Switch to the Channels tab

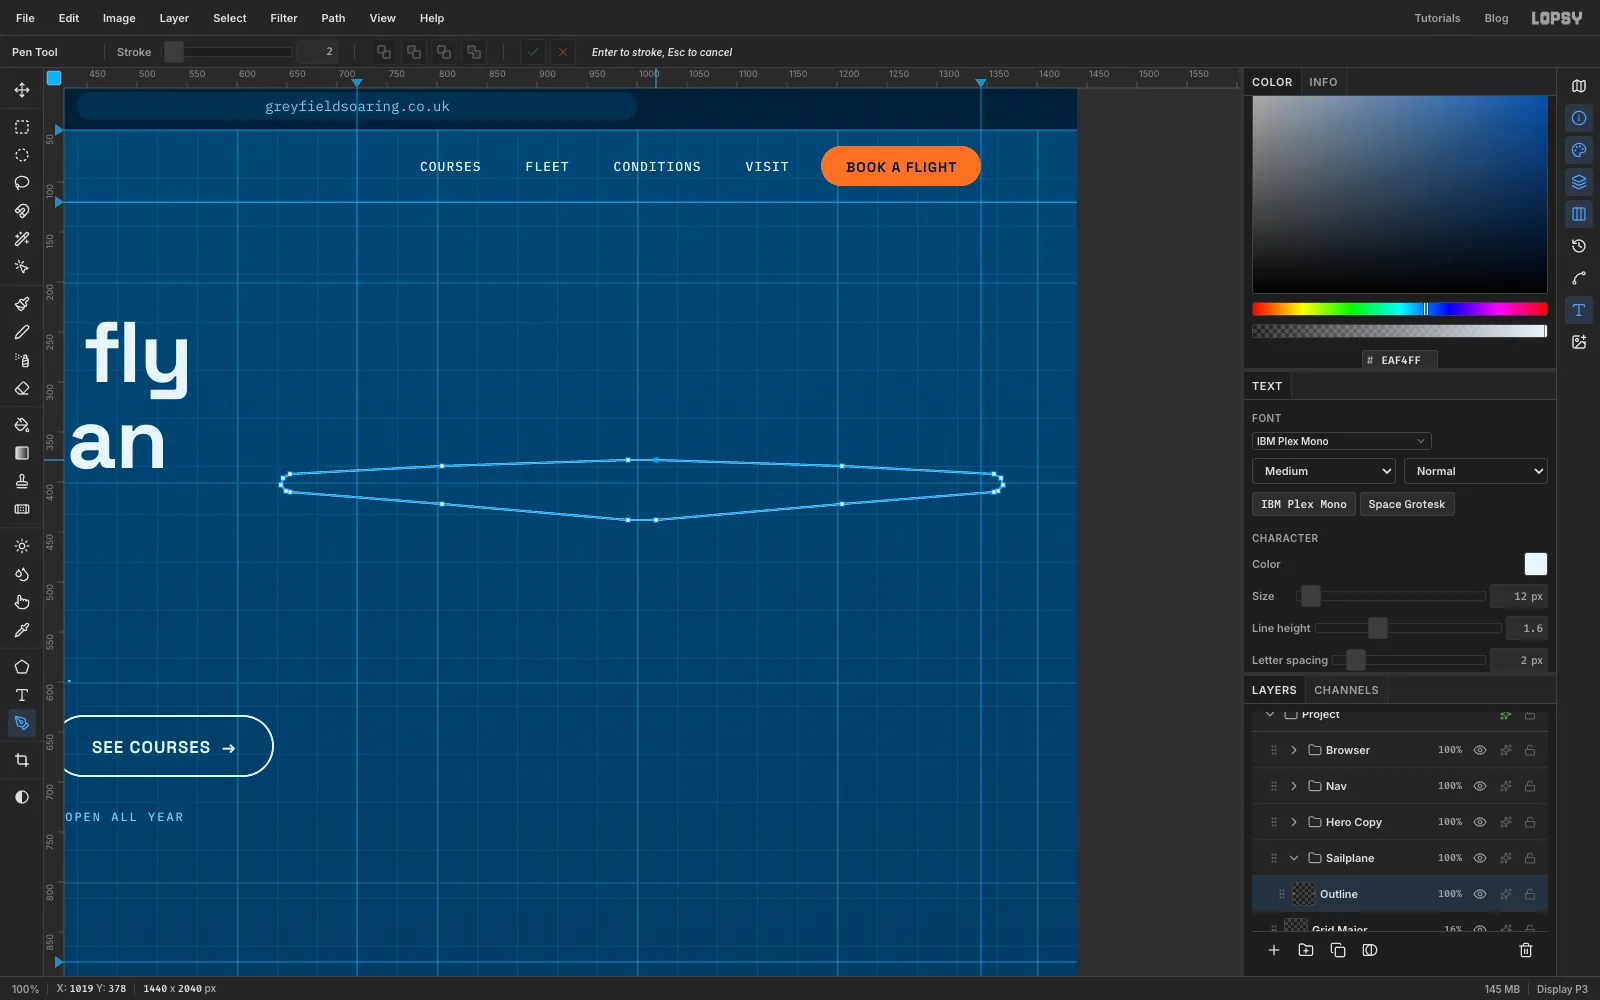pyautogui.click(x=1346, y=690)
